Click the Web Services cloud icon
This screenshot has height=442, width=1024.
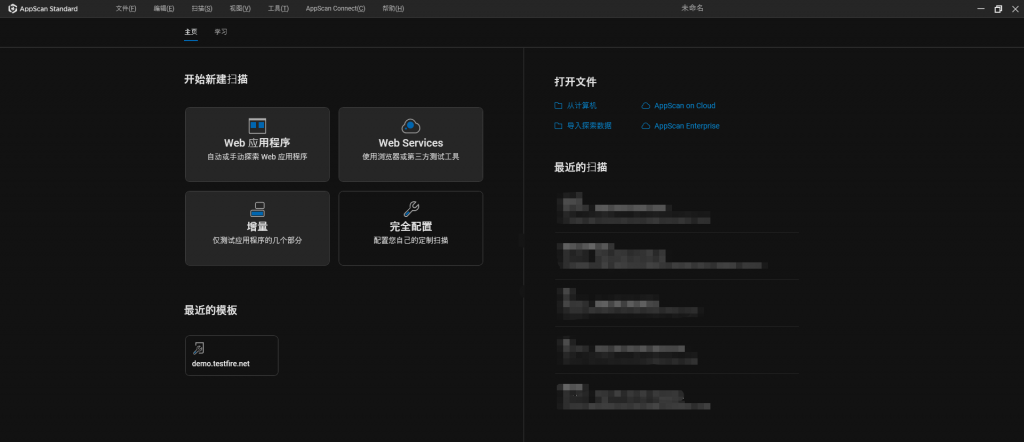411,126
